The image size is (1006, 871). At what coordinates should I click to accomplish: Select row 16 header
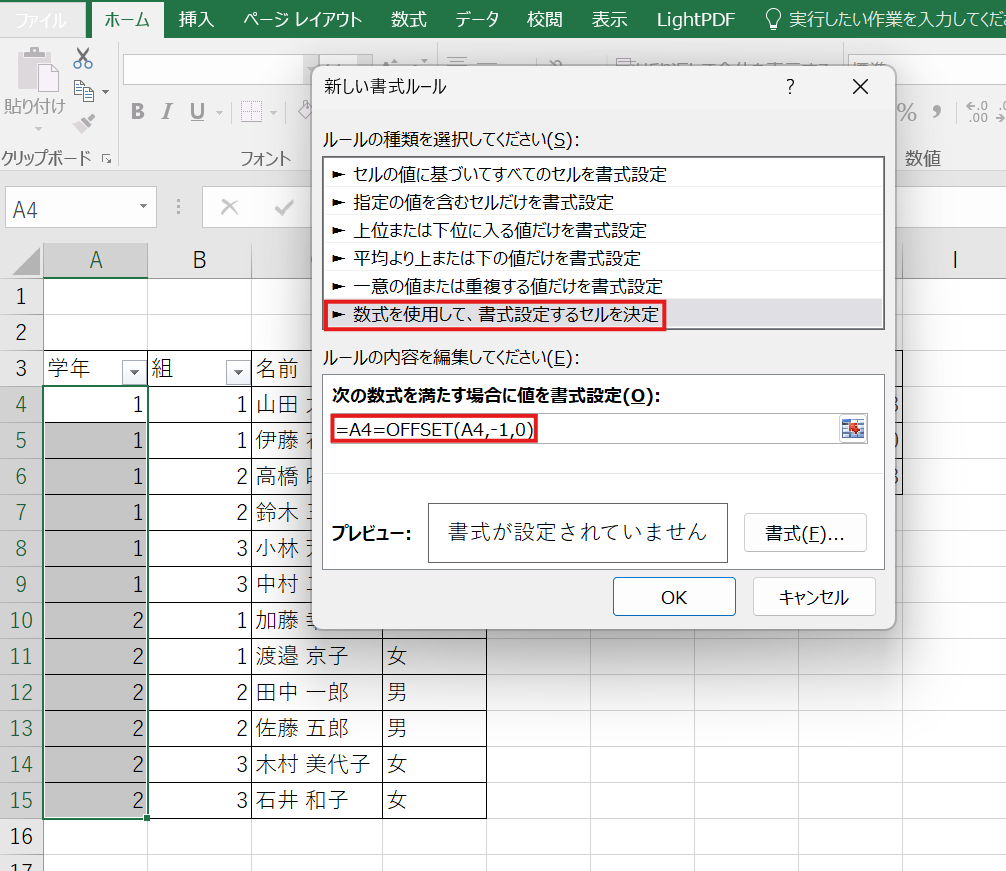pyautogui.click(x=21, y=836)
